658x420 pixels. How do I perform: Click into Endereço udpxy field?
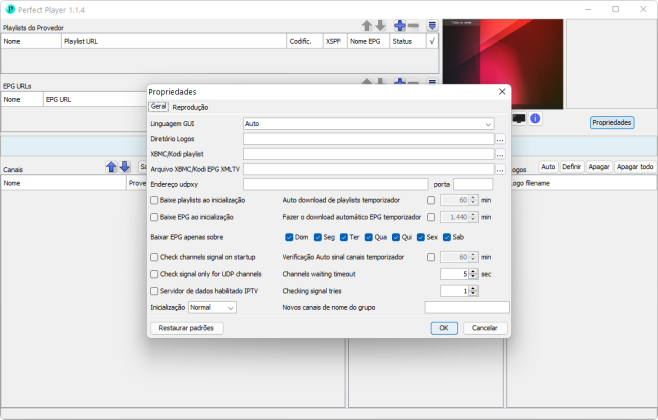(x=335, y=184)
